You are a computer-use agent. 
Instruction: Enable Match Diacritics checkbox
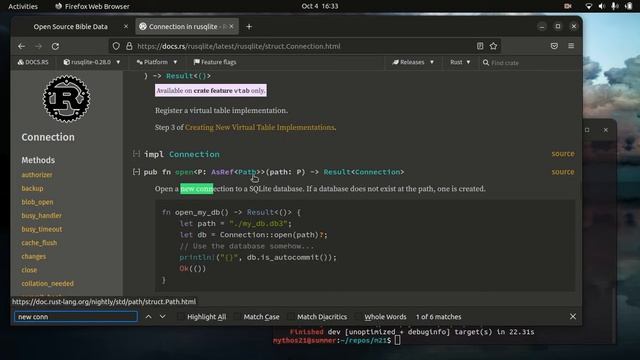[290, 317]
